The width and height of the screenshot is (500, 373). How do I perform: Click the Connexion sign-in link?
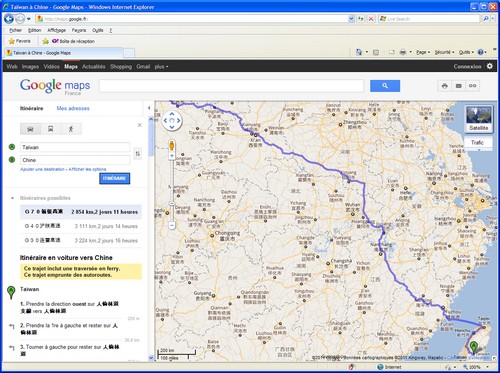(x=467, y=66)
